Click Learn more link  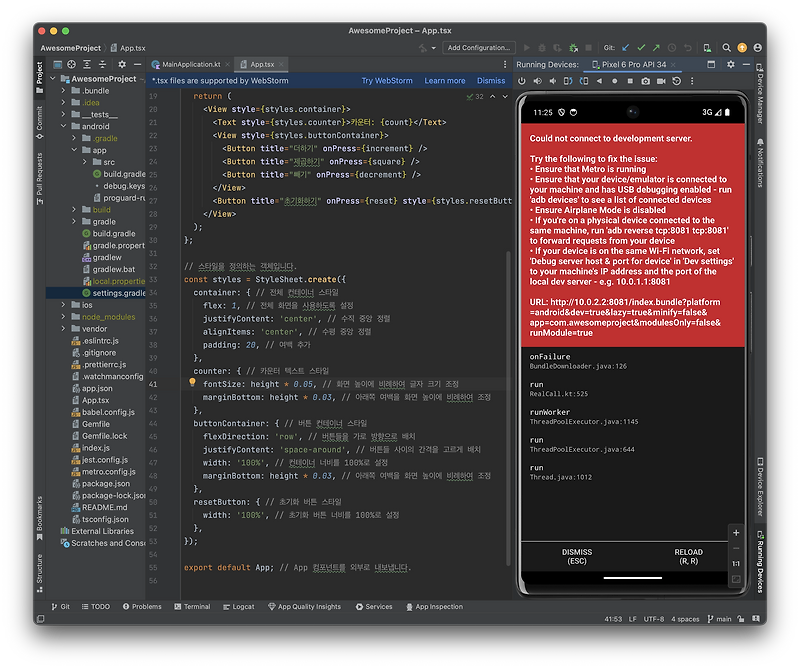tap(444, 81)
